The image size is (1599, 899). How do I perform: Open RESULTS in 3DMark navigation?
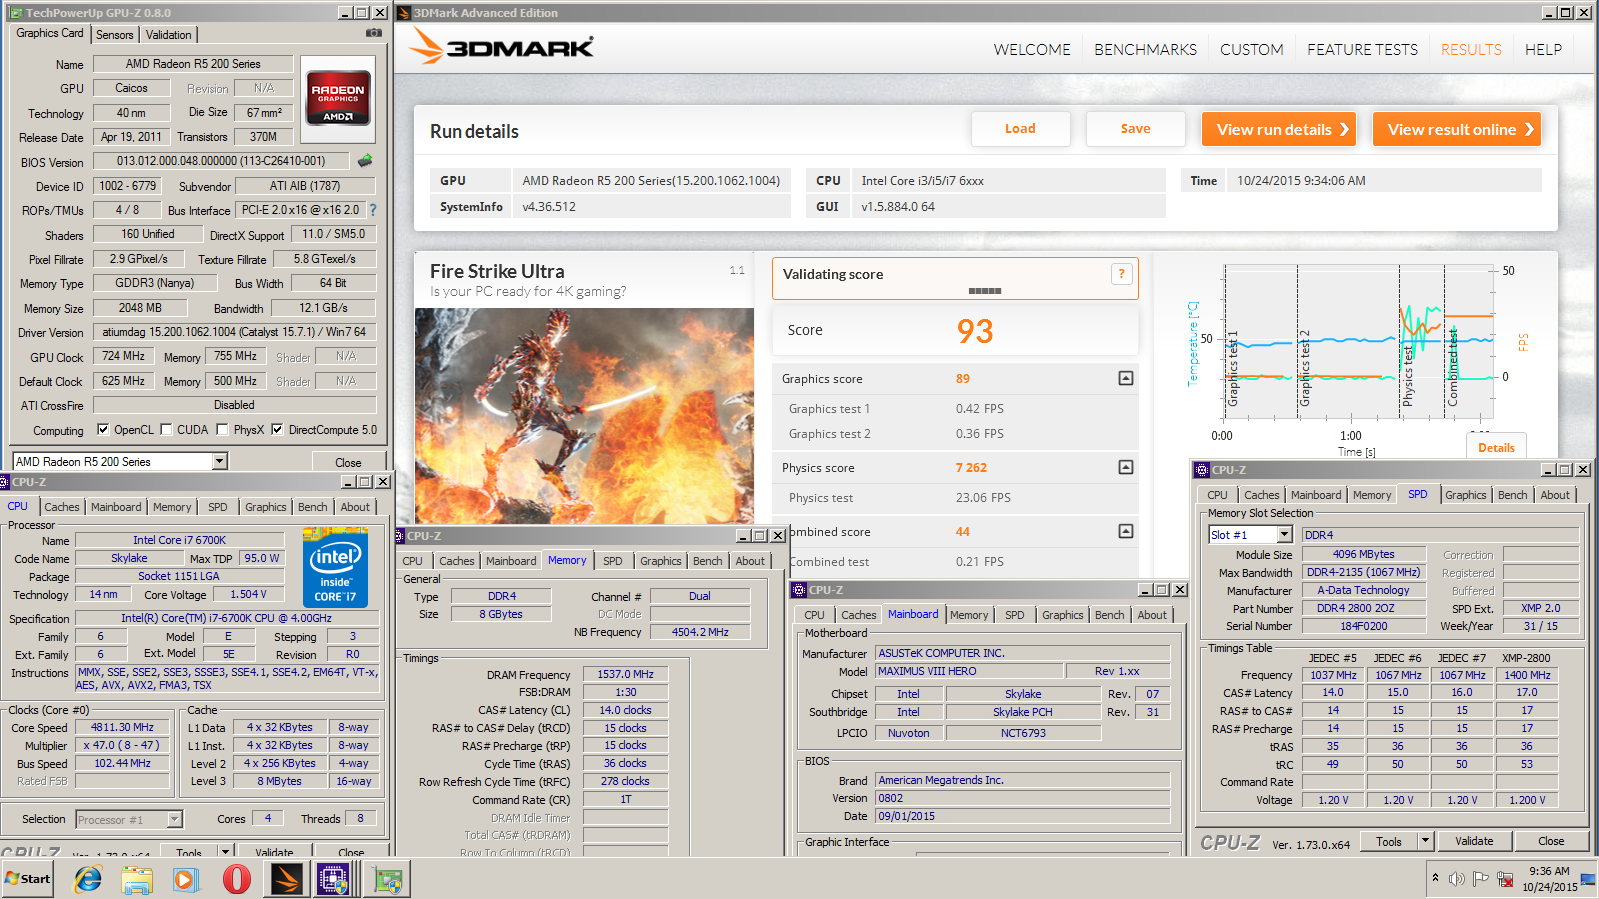(x=1471, y=49)
